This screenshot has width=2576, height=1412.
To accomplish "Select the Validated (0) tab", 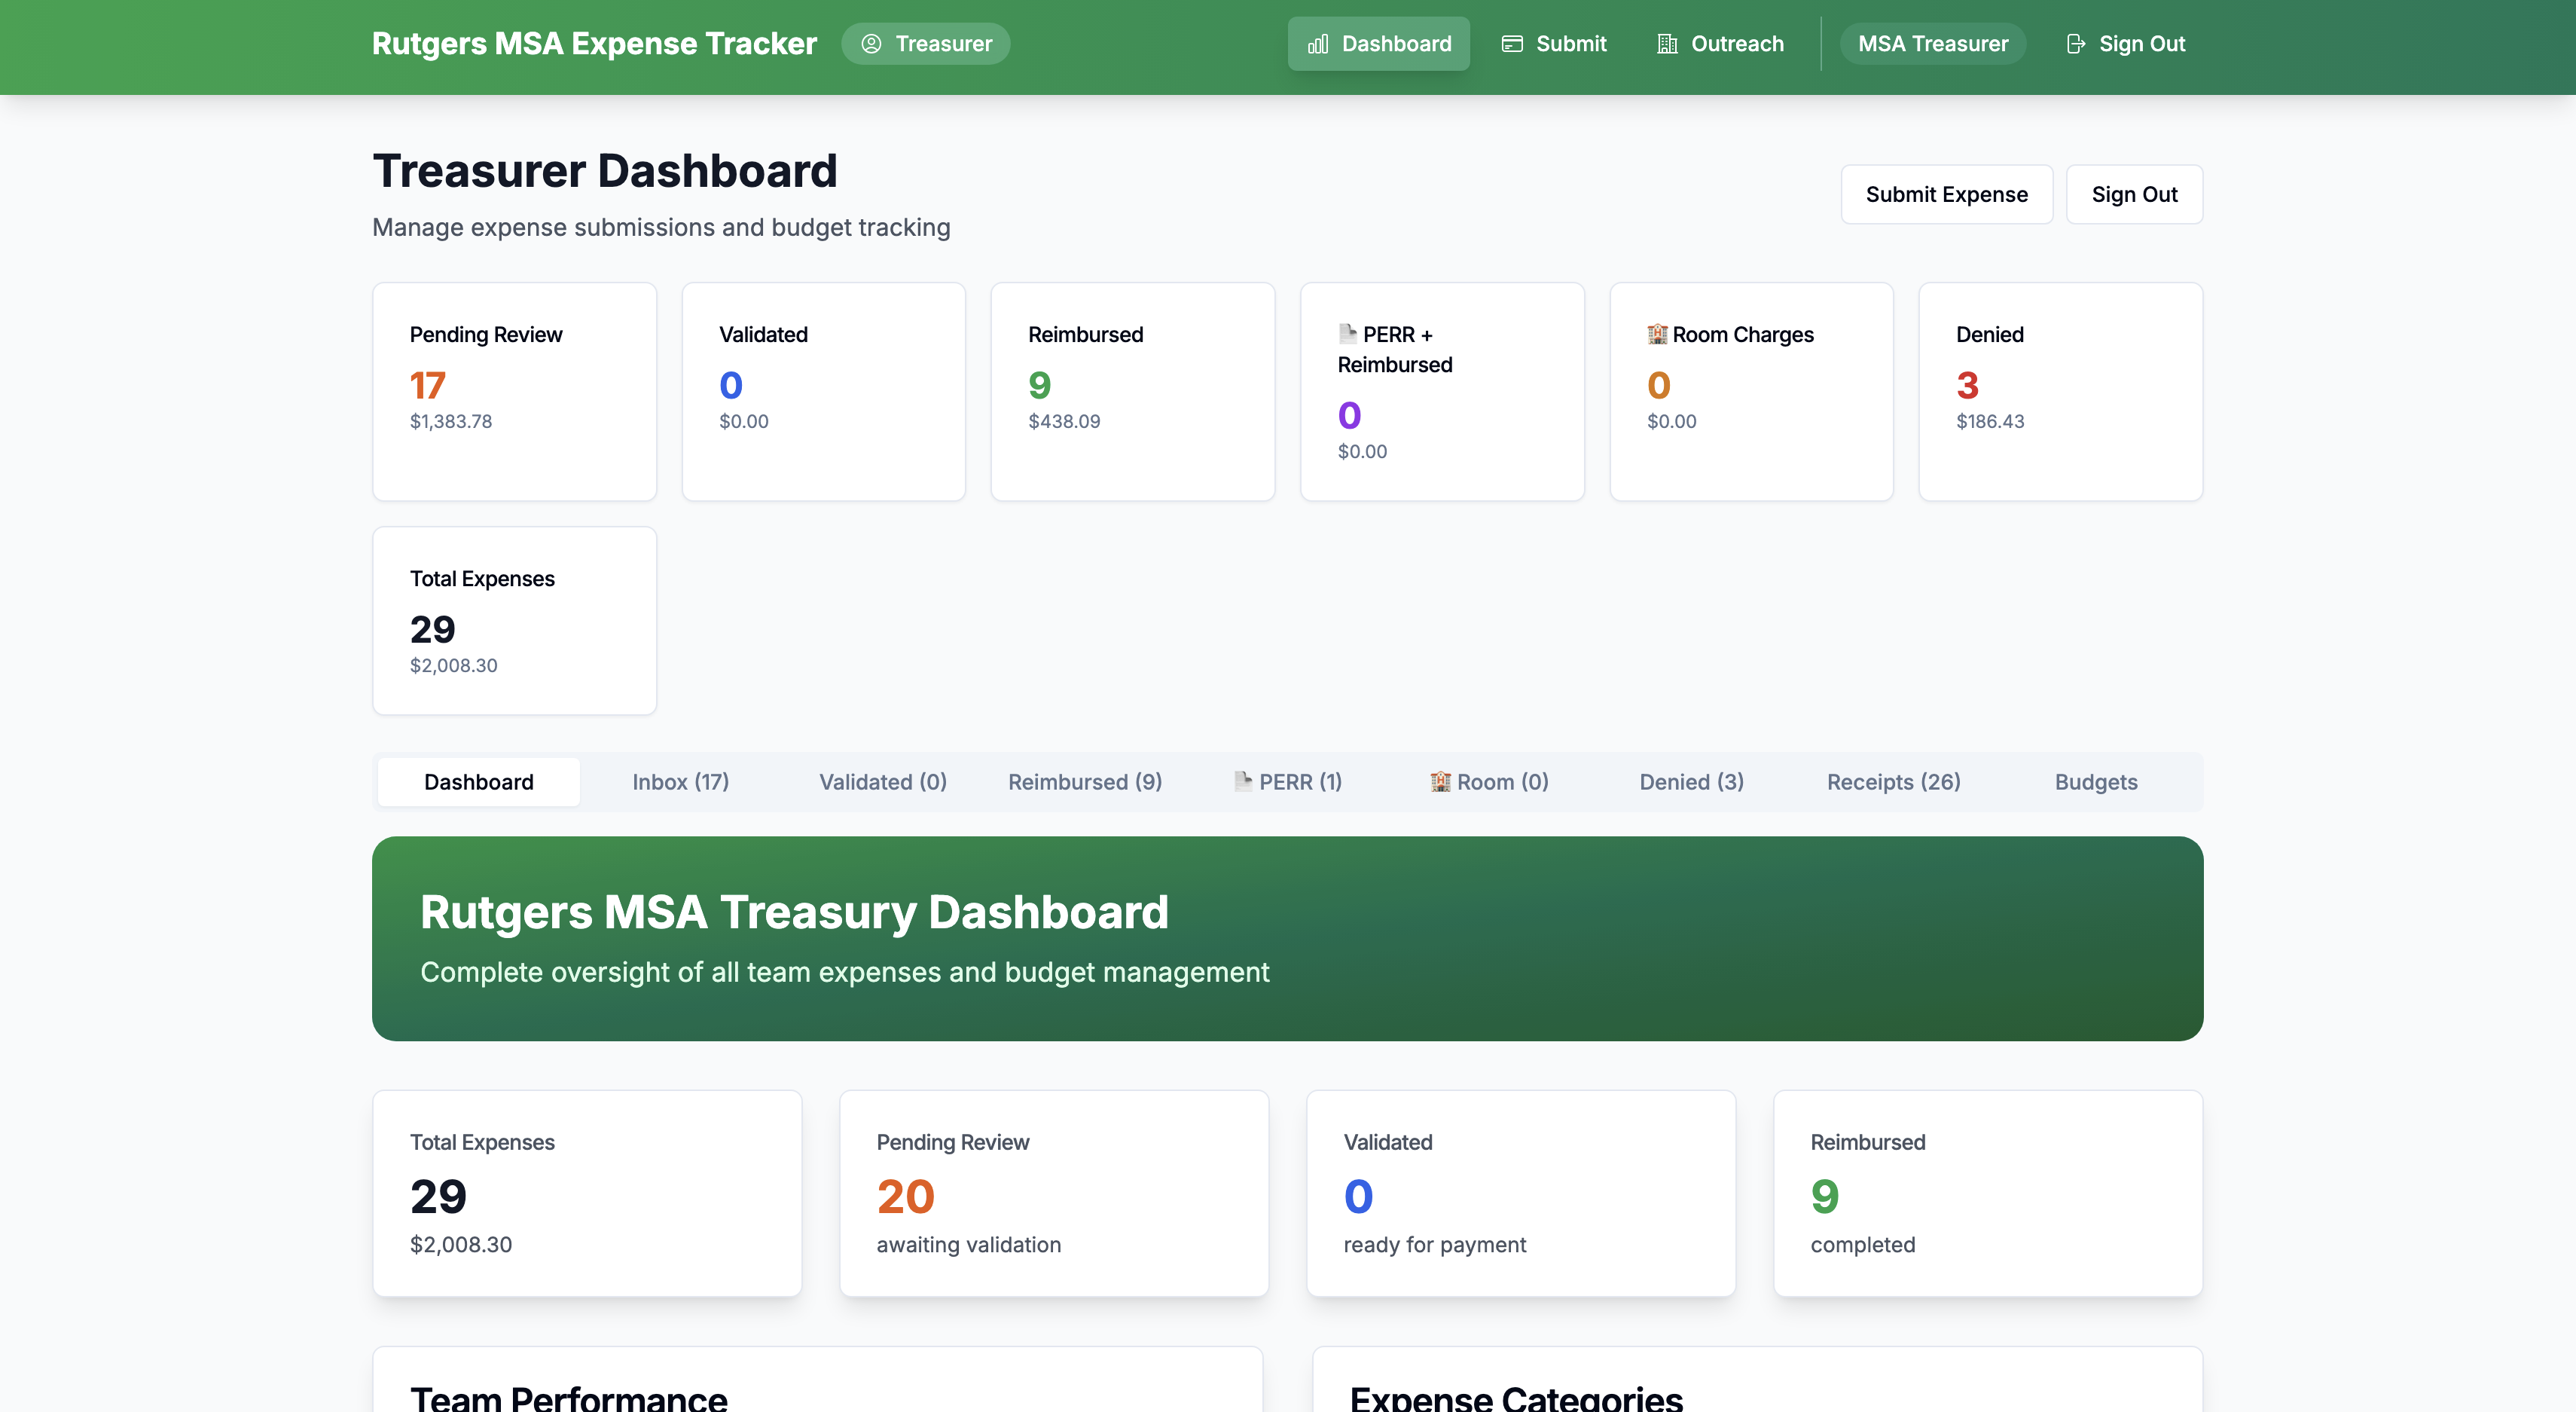I will pos(882,781).
